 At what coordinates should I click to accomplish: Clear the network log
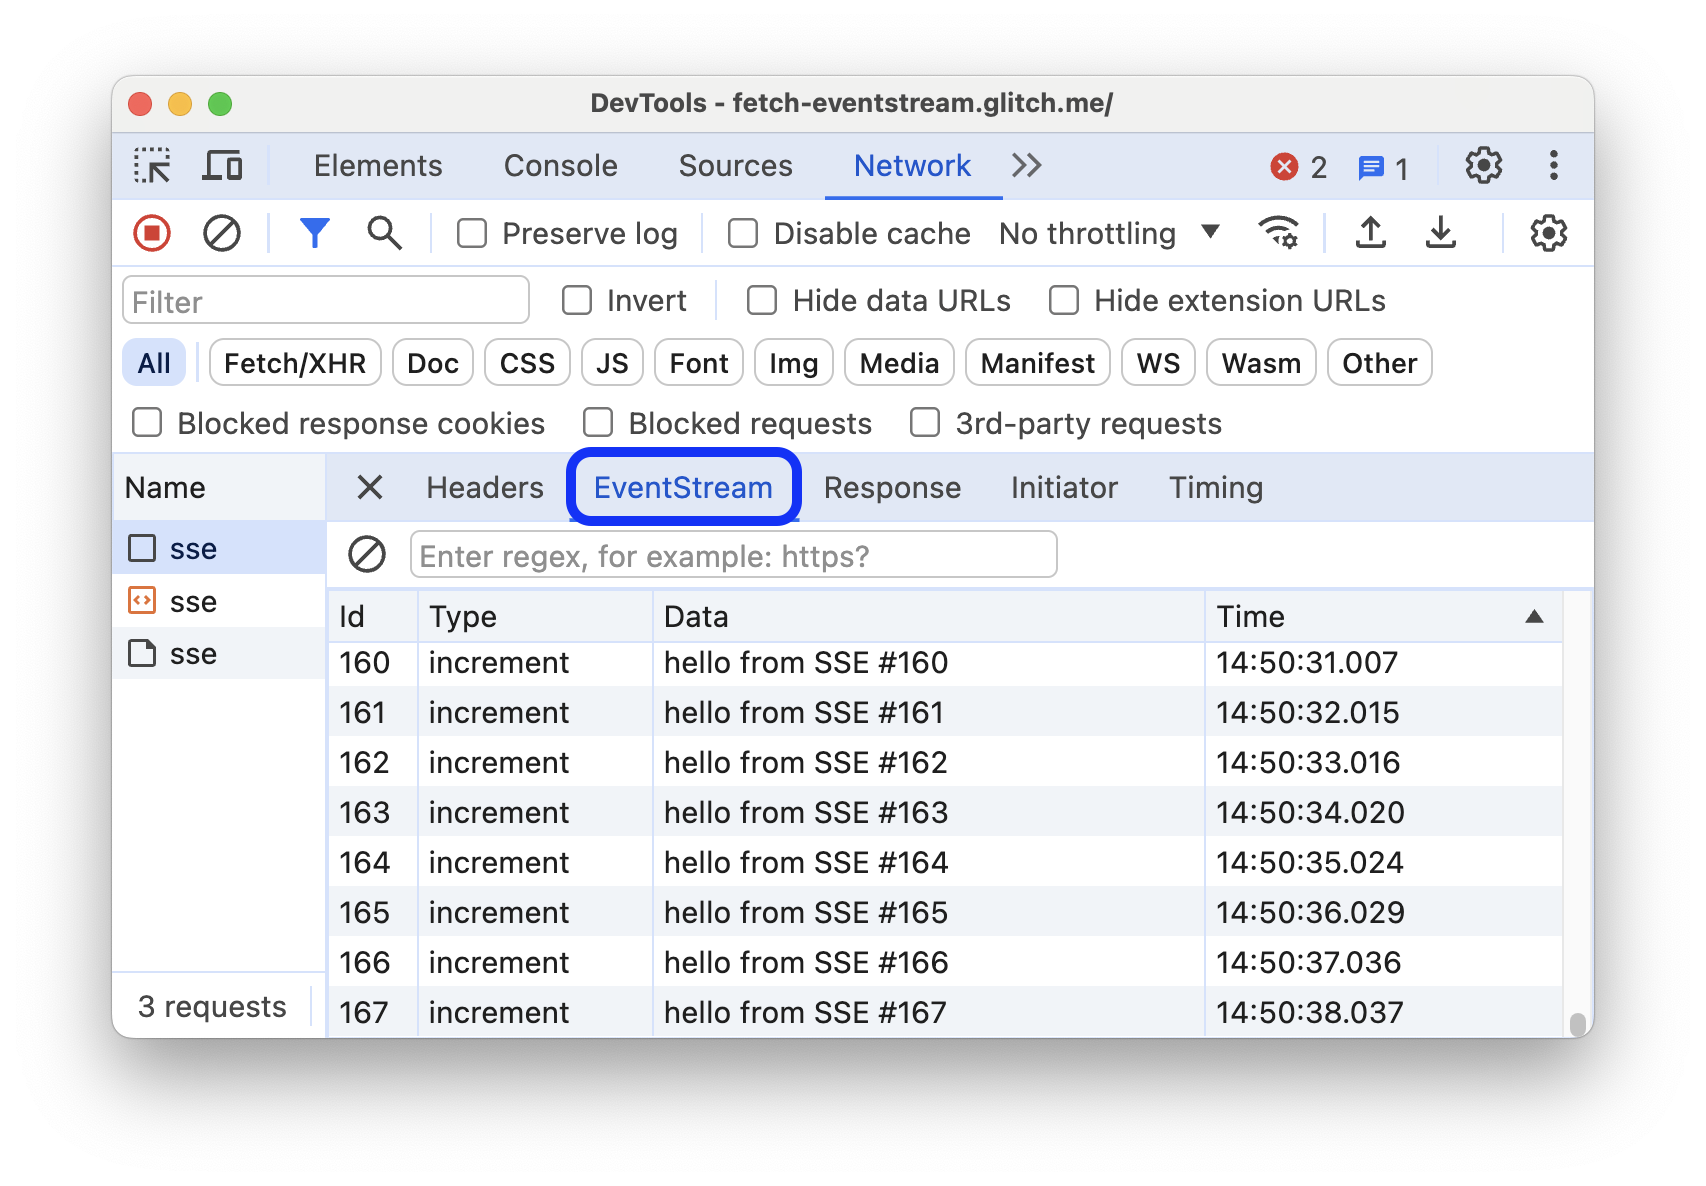[x=222, y=233]
